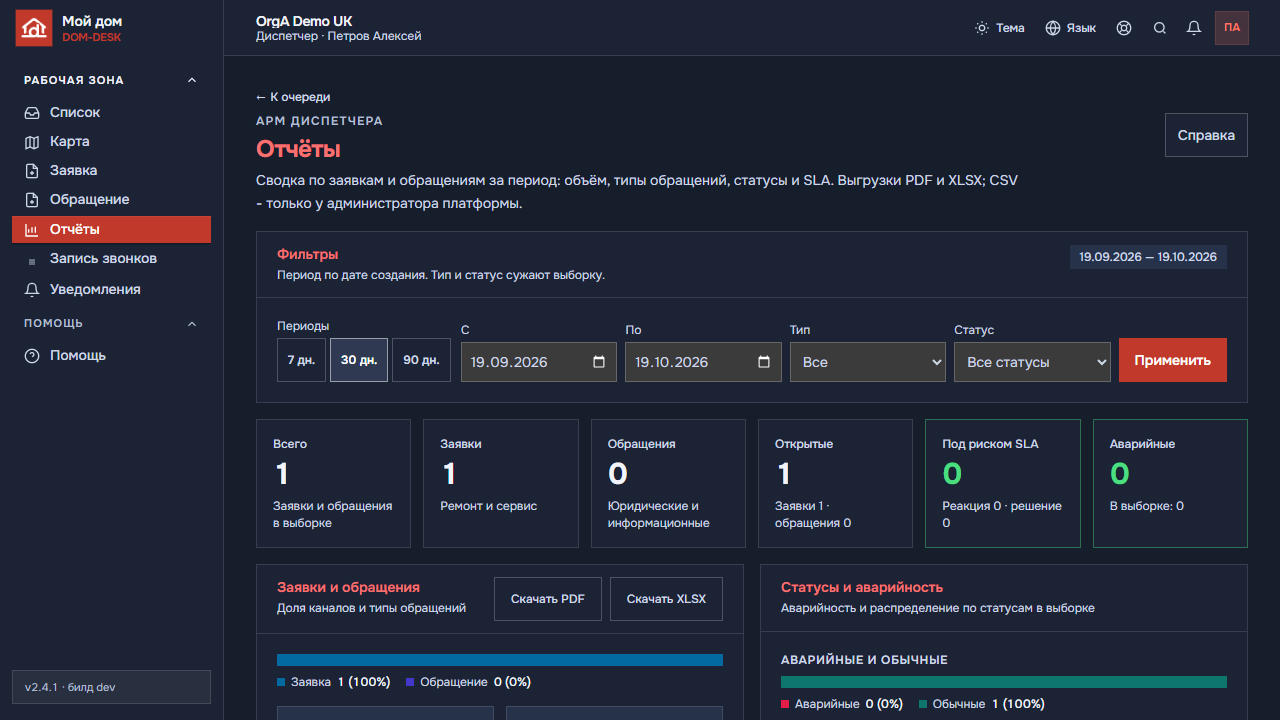Collapse the РАБОЧАЯ ЗОНА section
The height and width of the screenshot is (720, 1280).
pos(192,80)
